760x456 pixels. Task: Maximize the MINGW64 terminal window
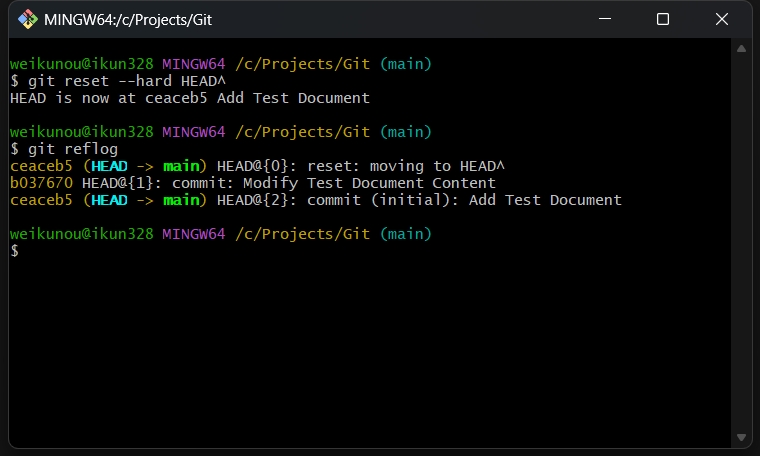[663, 19]
